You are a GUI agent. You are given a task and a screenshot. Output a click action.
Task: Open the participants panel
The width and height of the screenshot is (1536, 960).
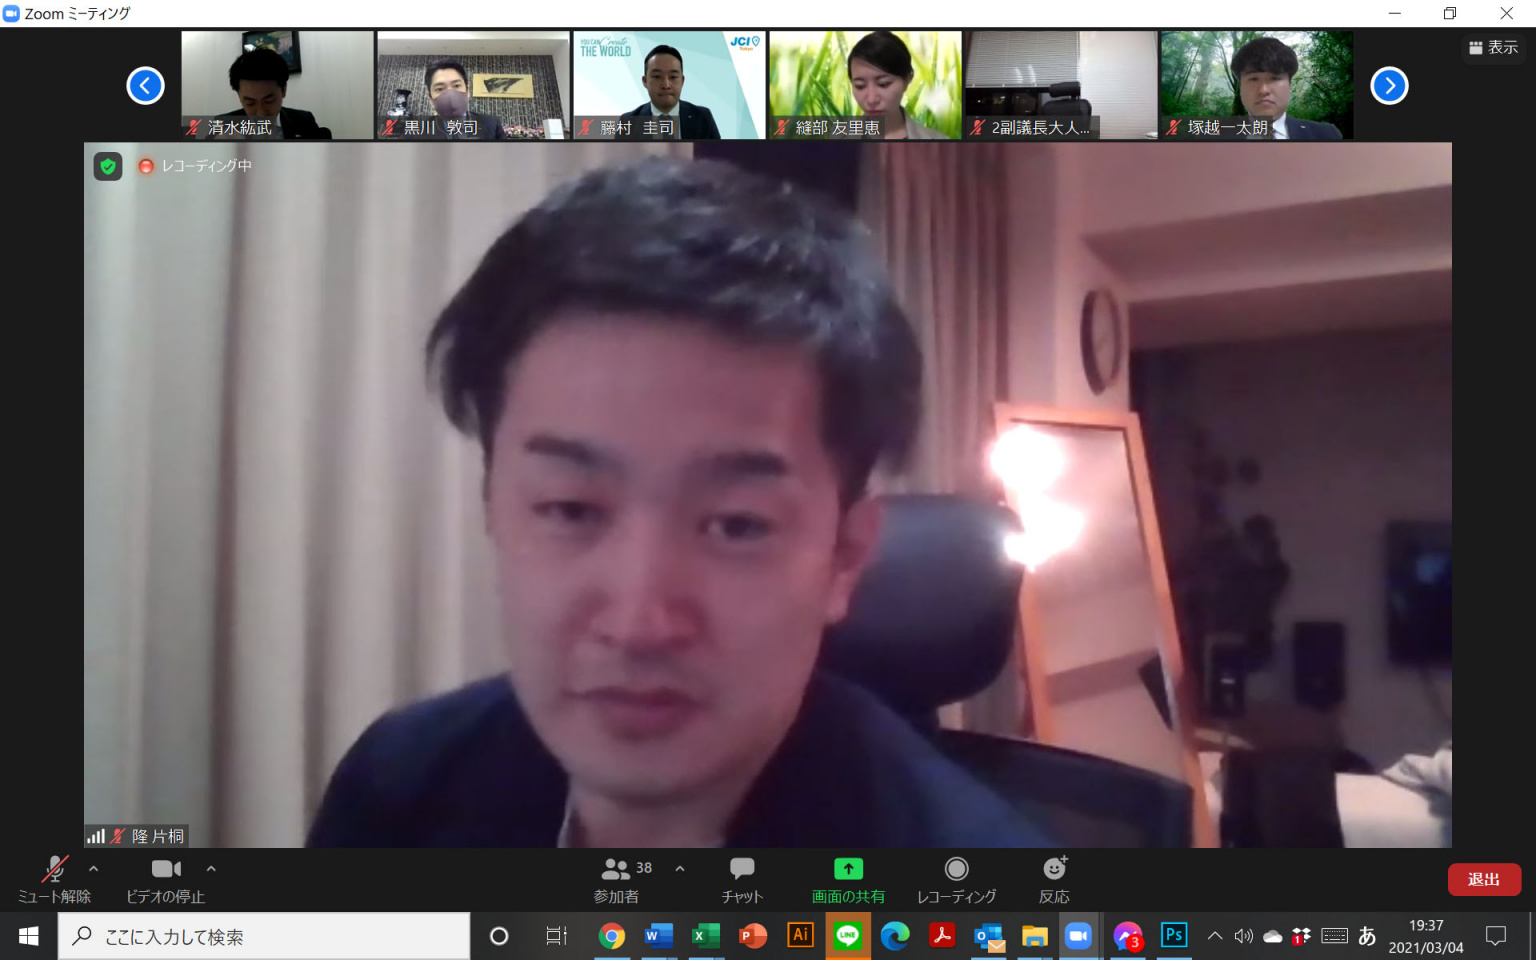[617, 879]
